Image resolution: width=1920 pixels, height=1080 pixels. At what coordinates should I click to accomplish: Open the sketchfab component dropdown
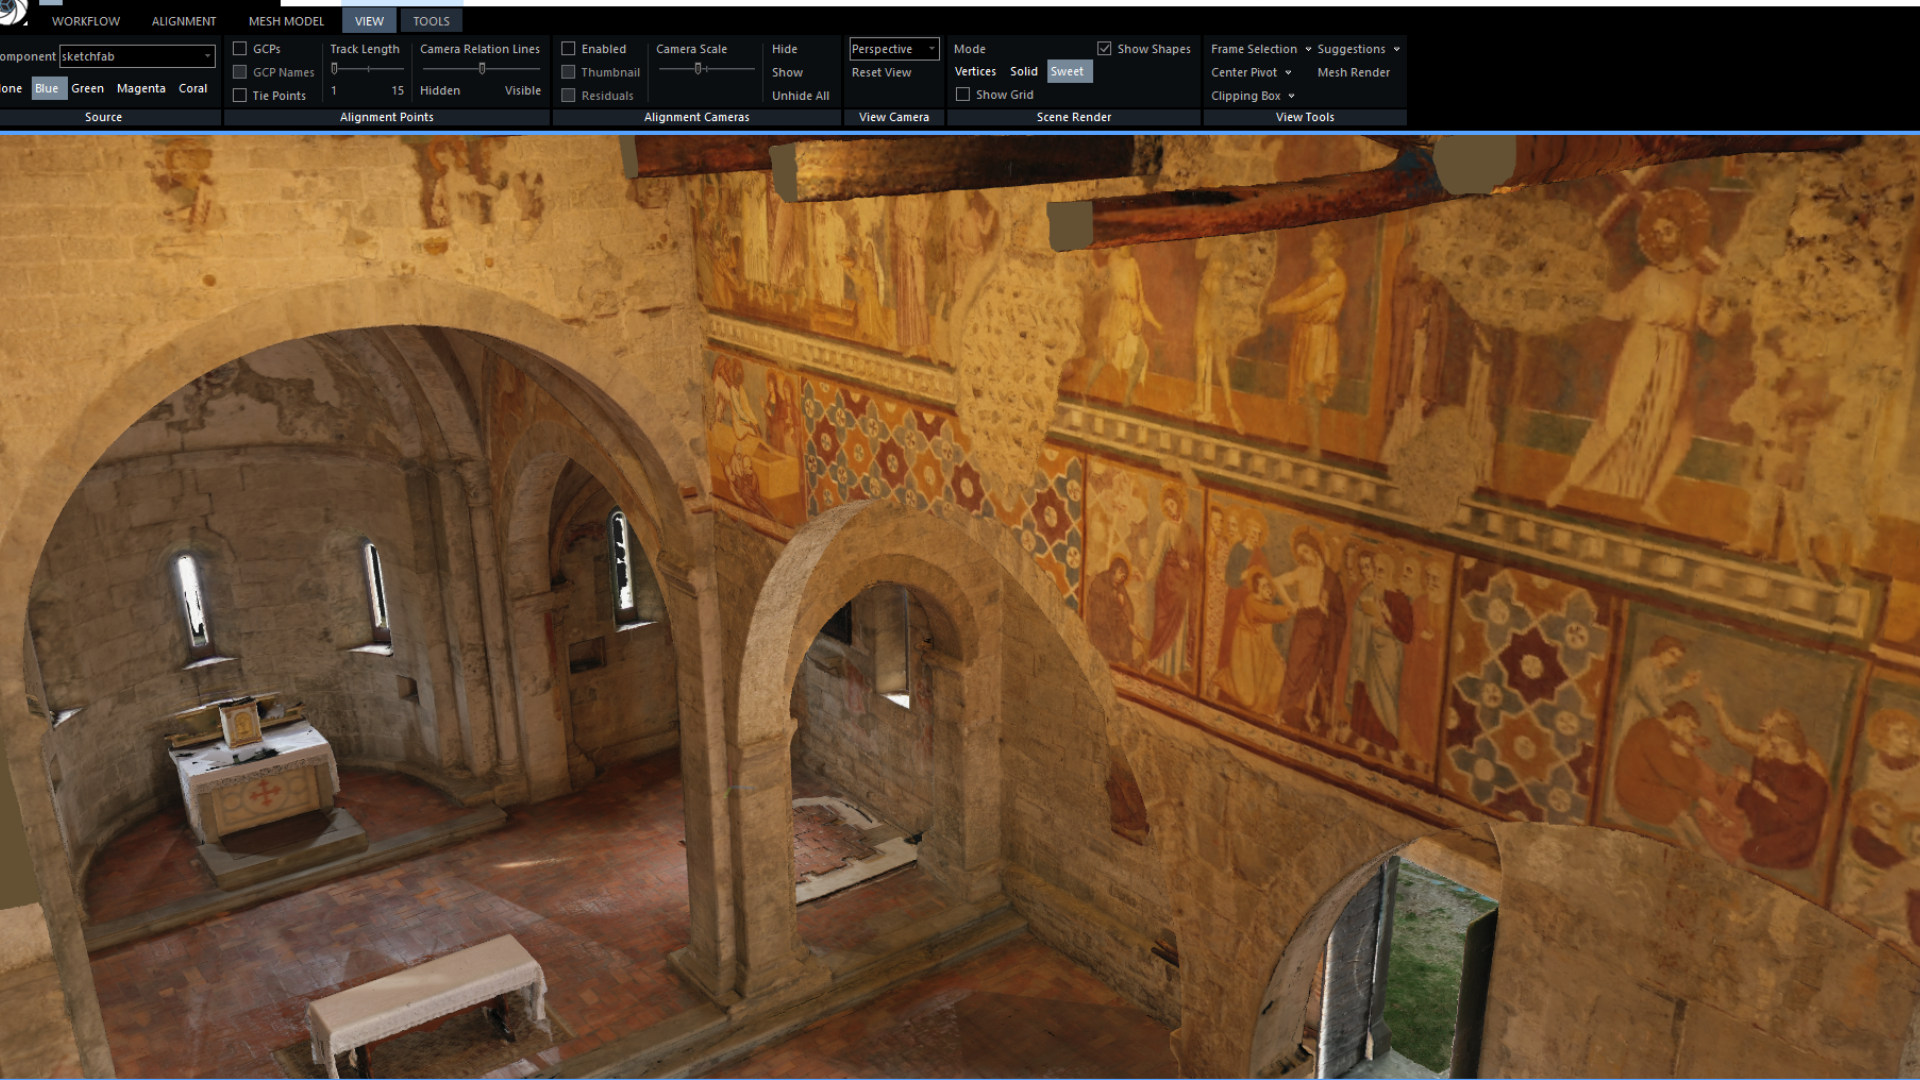[x=207, y=57]
